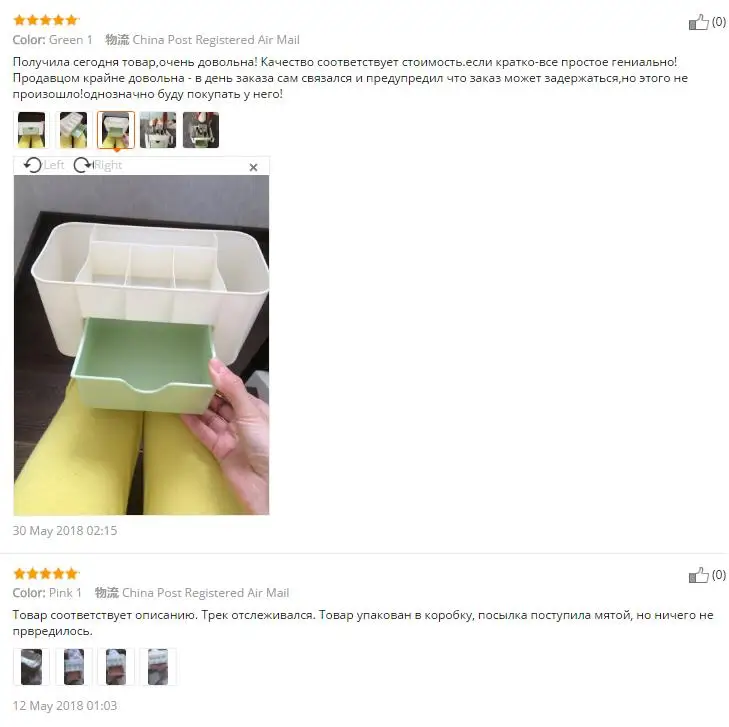Open the second thumbnail in the Green 1 review
The height and width of the screenshot is (727, 729).
click(x=73, y=130)
